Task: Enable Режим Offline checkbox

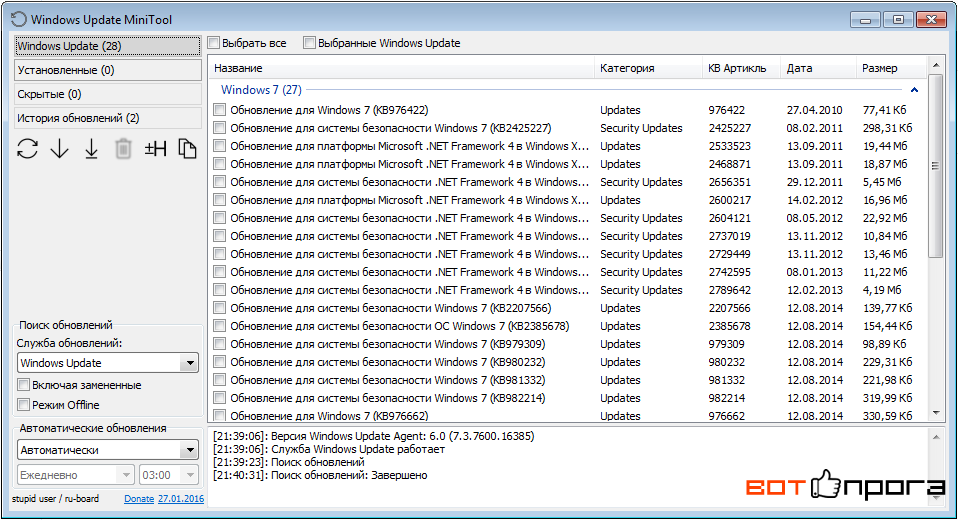Action: point(24,405)
